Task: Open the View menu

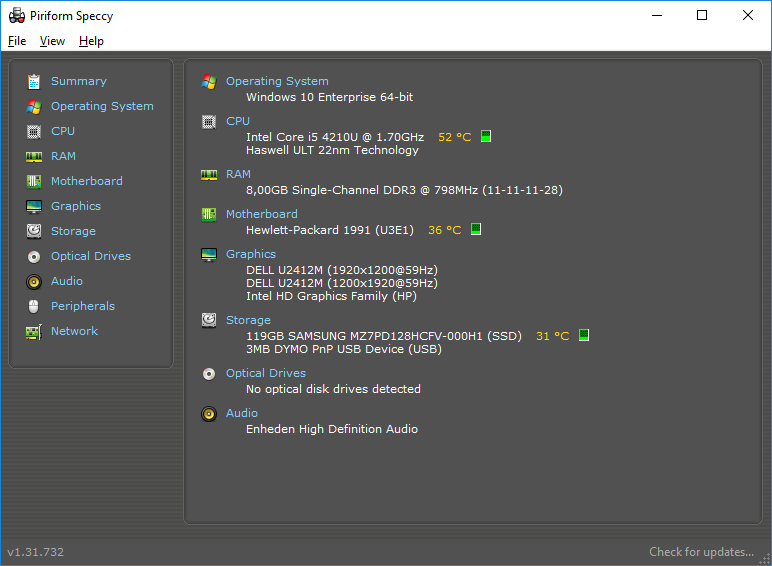Action: [52, 41]
